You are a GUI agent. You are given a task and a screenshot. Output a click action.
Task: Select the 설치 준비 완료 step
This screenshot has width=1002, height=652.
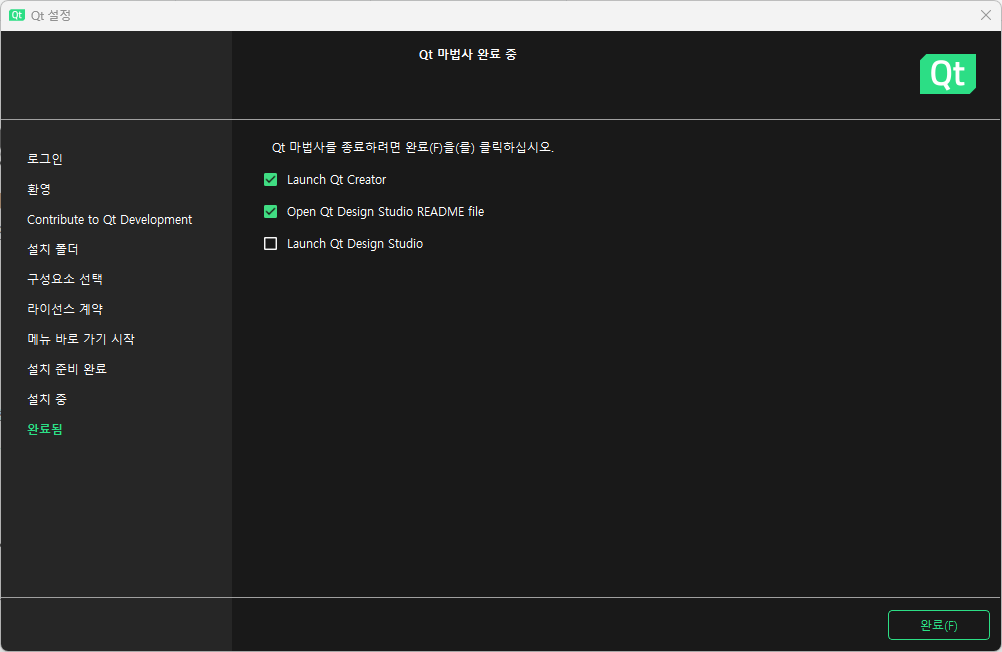click(x=66, y=369)
